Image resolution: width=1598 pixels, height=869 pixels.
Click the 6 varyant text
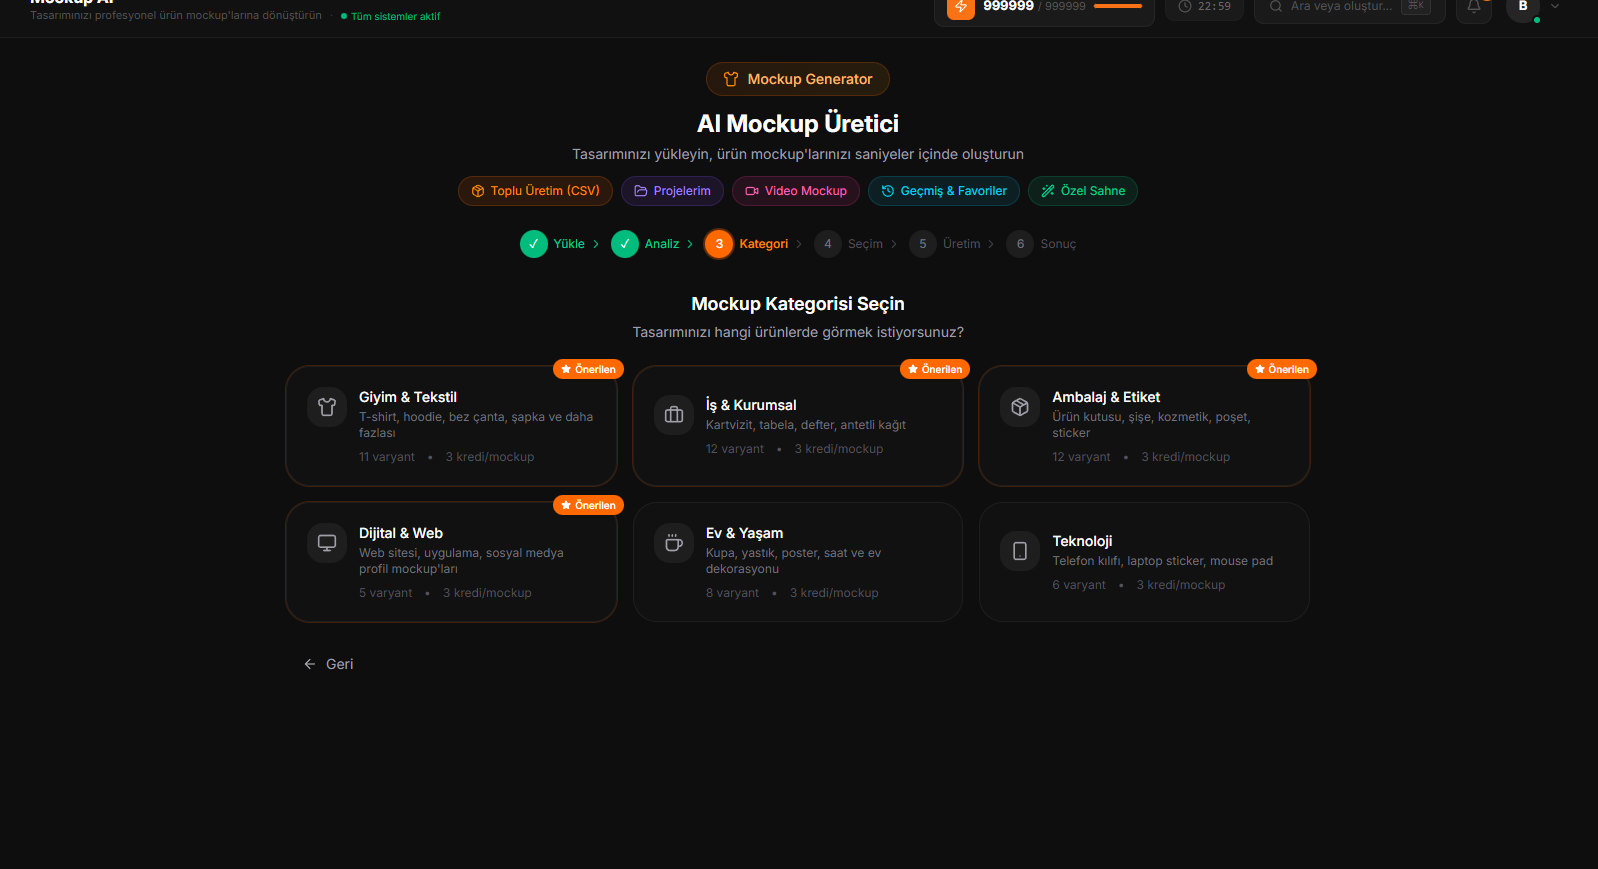pyautogui.click(x=1079, y=585)
